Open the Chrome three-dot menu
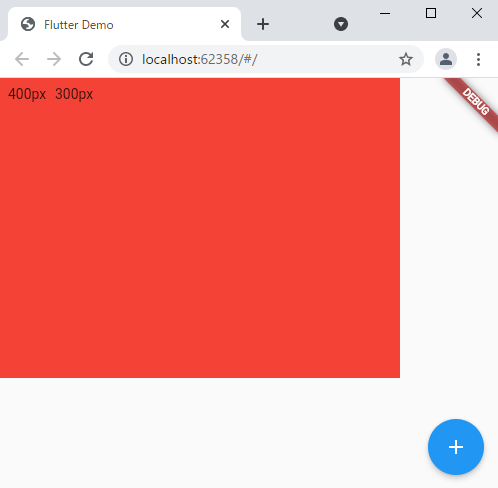Viewport: 498px width, 488px height. [x=478, y=59]
